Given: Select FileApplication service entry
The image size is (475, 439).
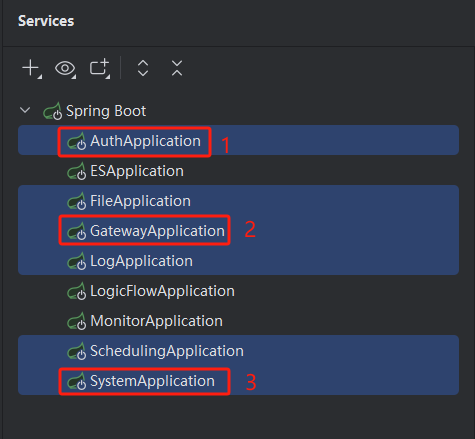Looking at the screenshot, I should (238, 201).
